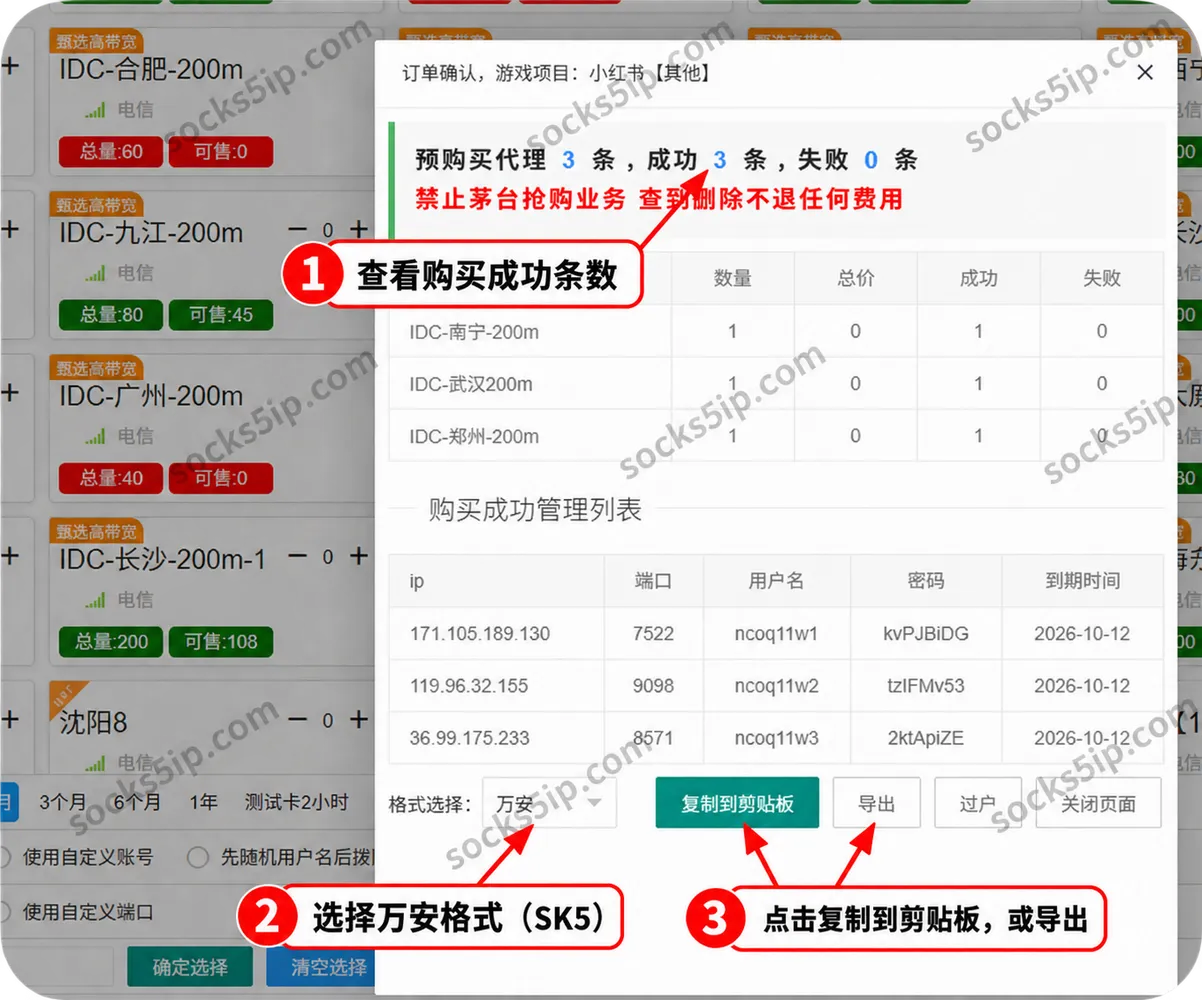Click the IDC-广州-200m card title
The image size is (1202, 1000).
(151, 396)
